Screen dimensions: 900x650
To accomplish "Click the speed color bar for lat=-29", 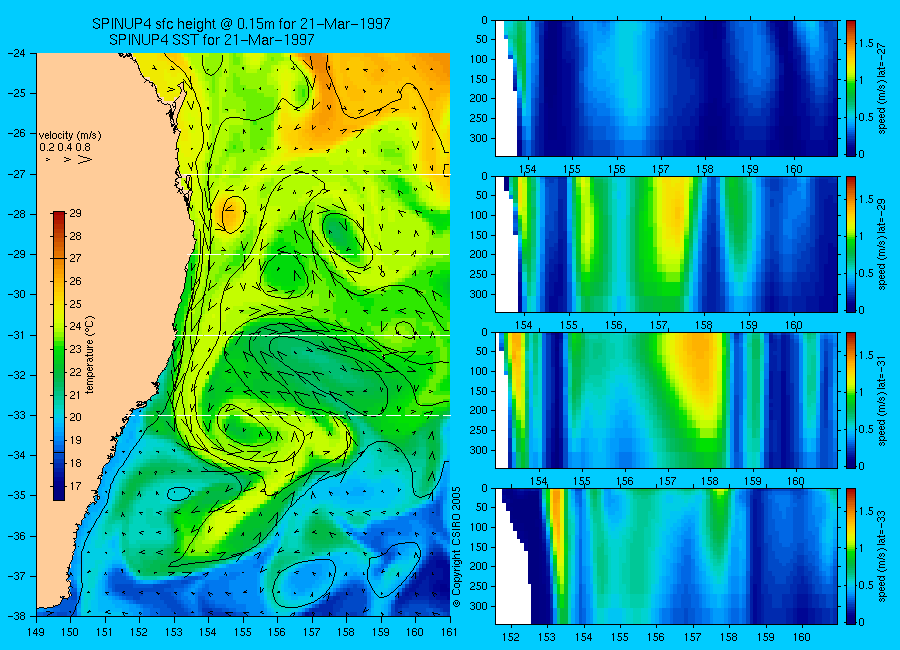I will click(x=850, y=244).
